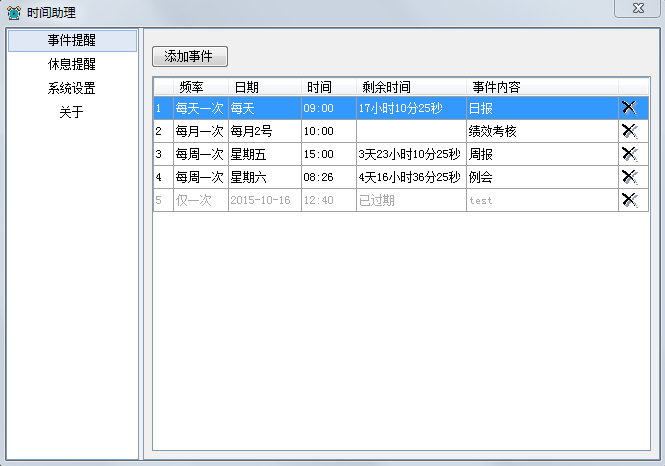This screenshot has width=665, height=466.
Task: Select the 4天16小时36分25秒 remaining time cell
Action: point(411,177)
